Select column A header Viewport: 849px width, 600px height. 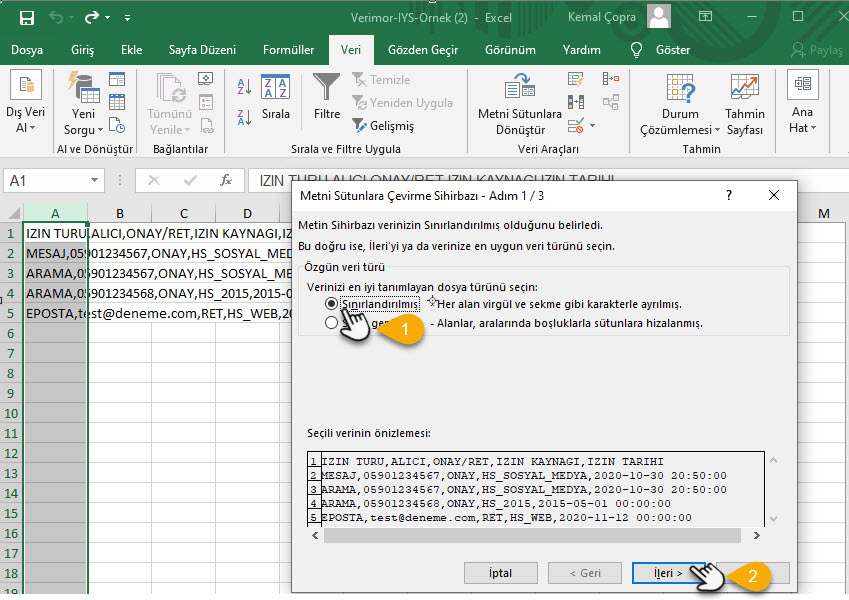point(55,213)
